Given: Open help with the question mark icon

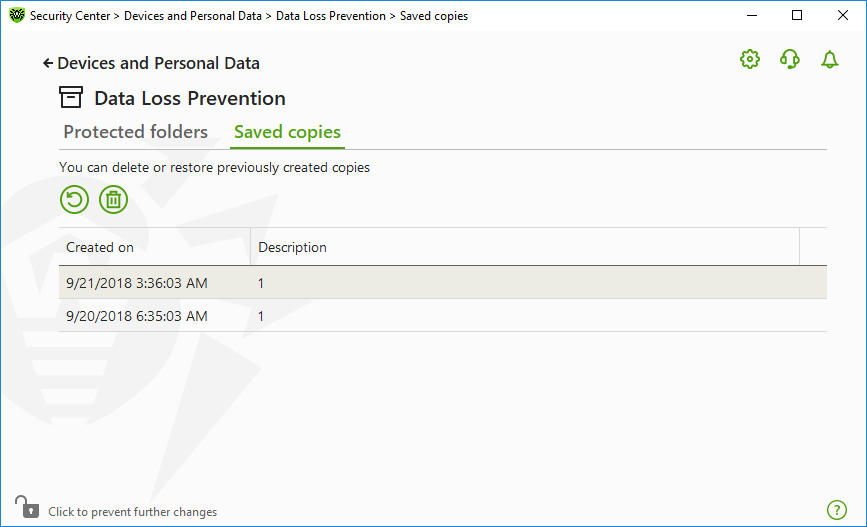Looking at the screenshot, I should point(837,510).
